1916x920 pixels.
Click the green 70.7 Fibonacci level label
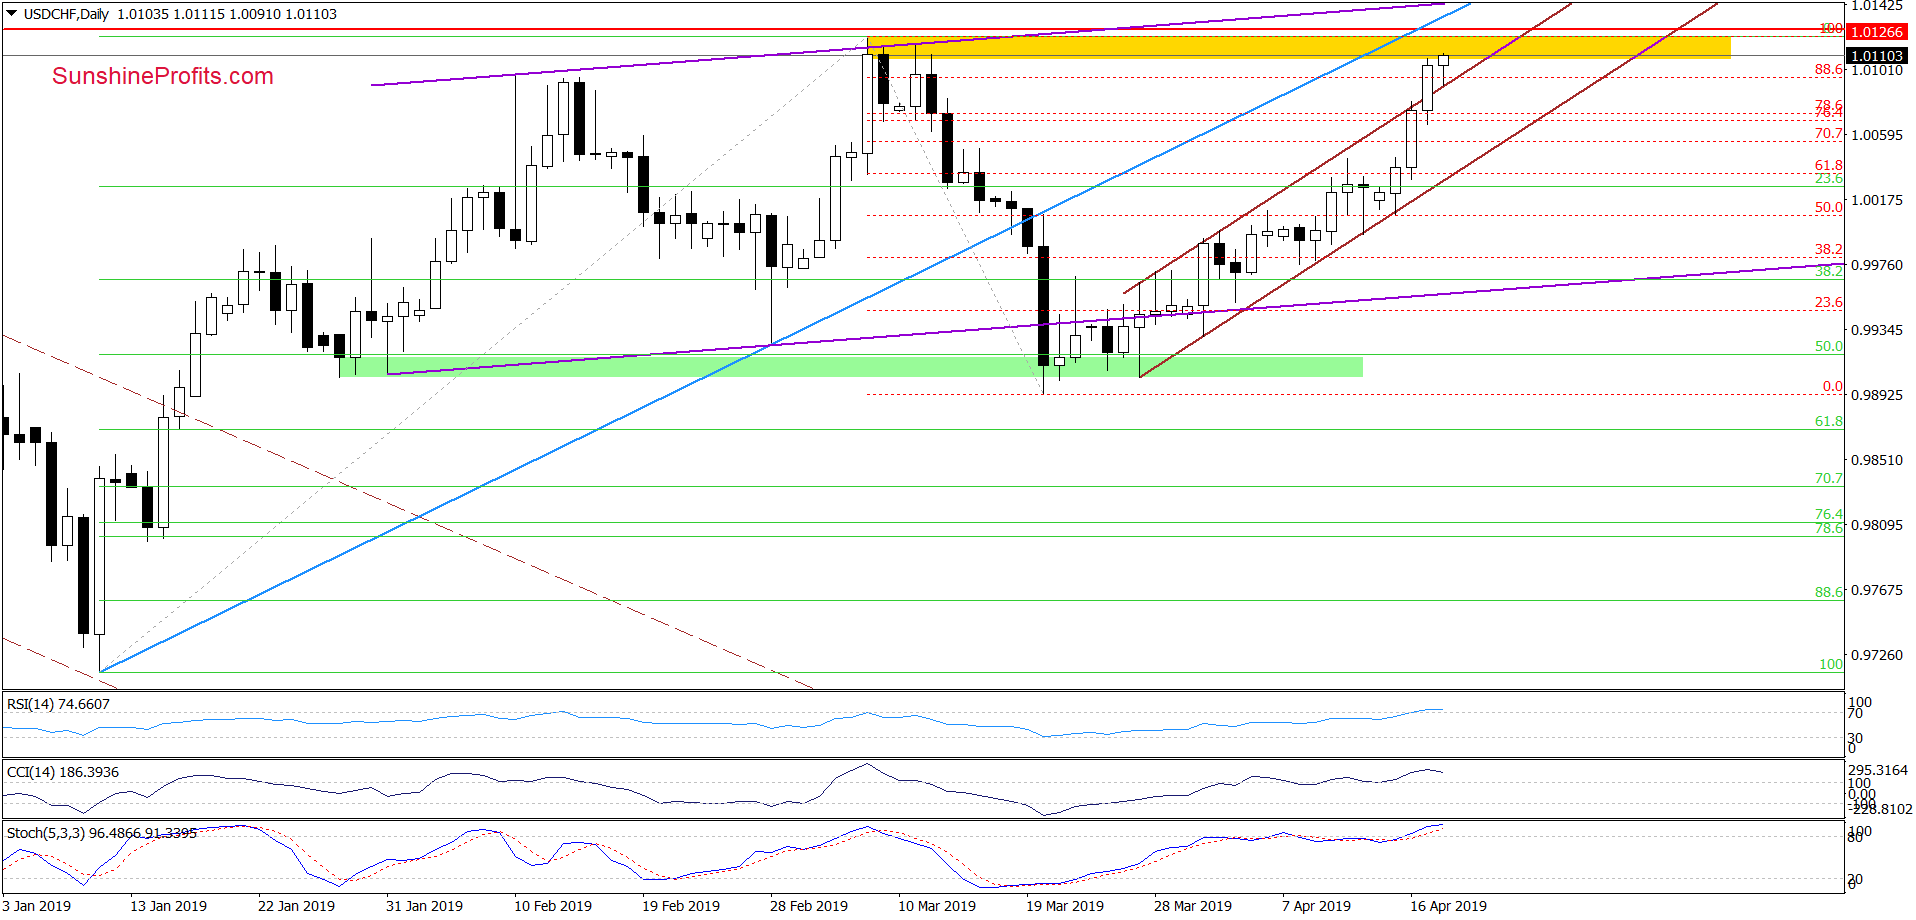click(x=1829, y=478)
